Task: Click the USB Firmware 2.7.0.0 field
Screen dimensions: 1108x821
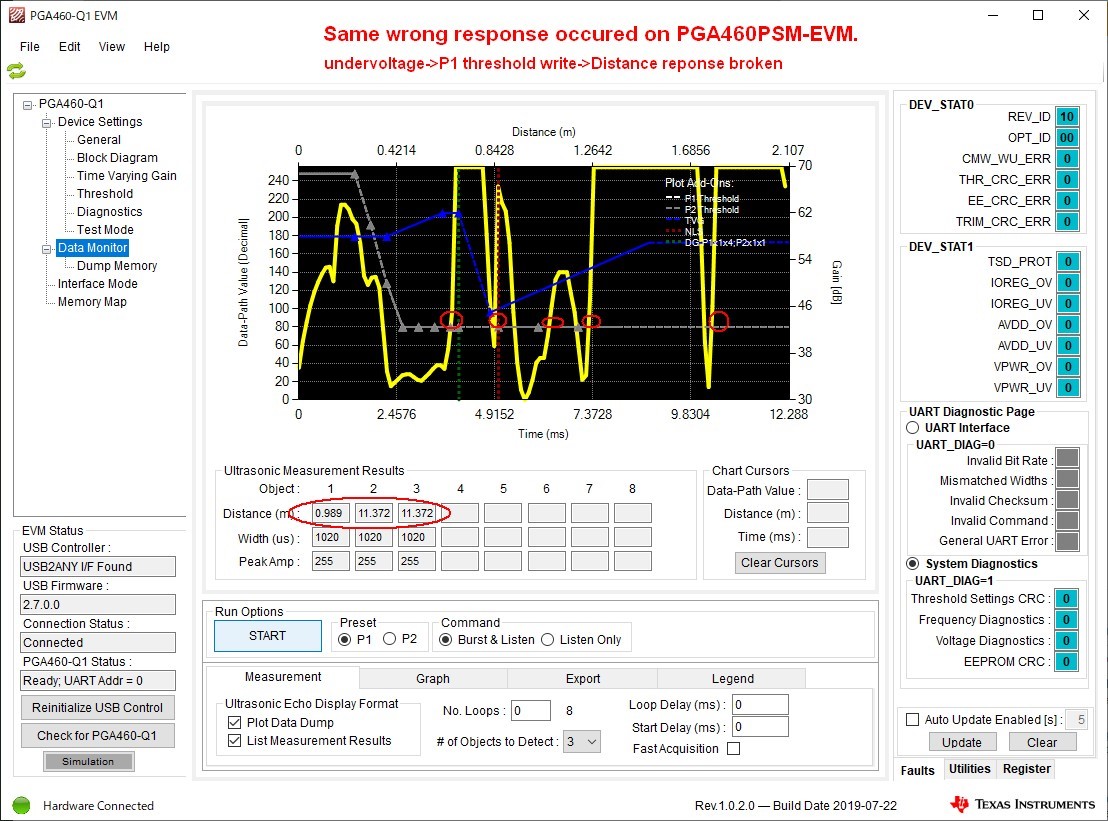Action: [x=98, y=605]
